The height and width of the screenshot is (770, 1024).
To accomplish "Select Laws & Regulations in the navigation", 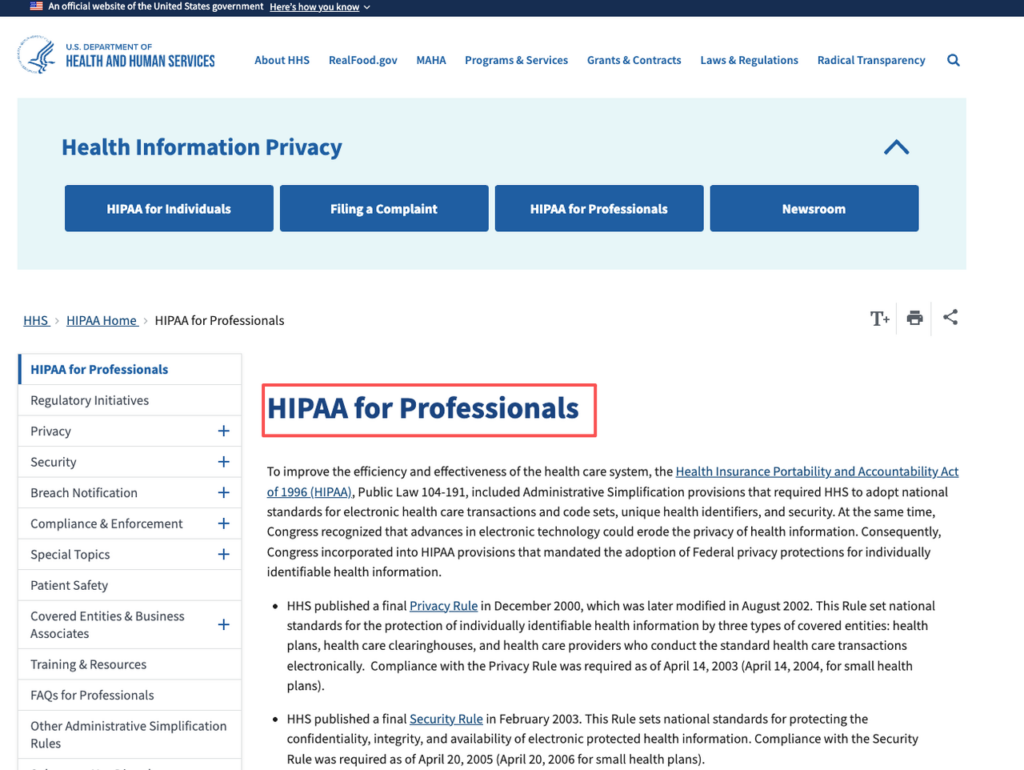I will pos(749,60).
